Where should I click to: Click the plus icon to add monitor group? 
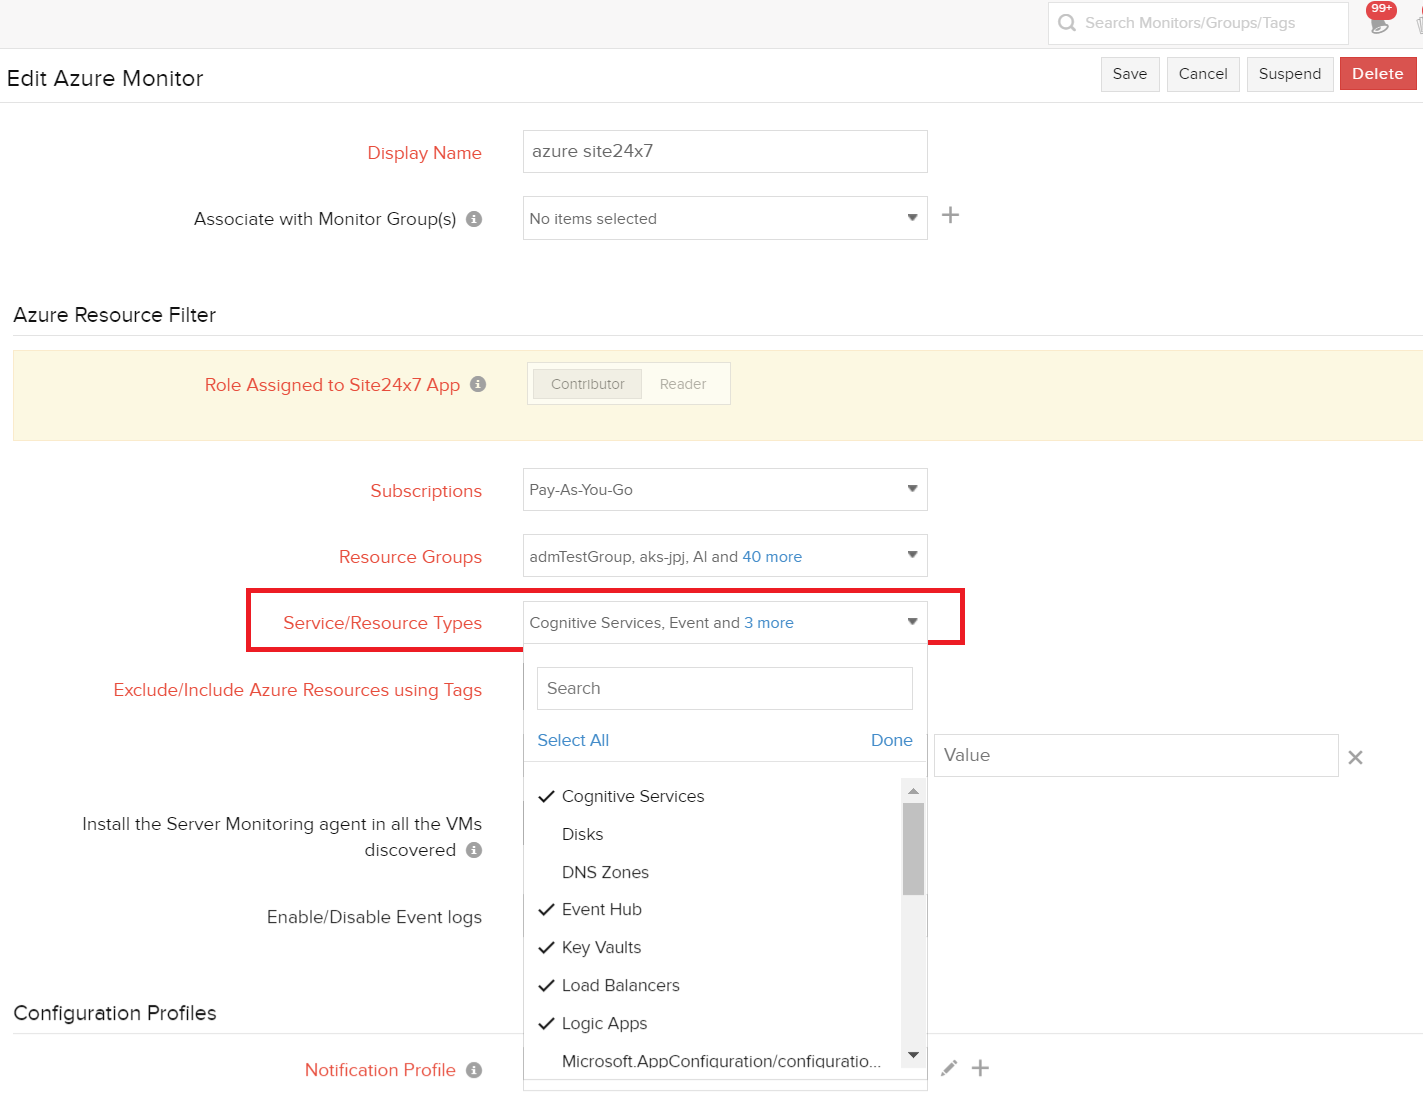click(950, 216)
